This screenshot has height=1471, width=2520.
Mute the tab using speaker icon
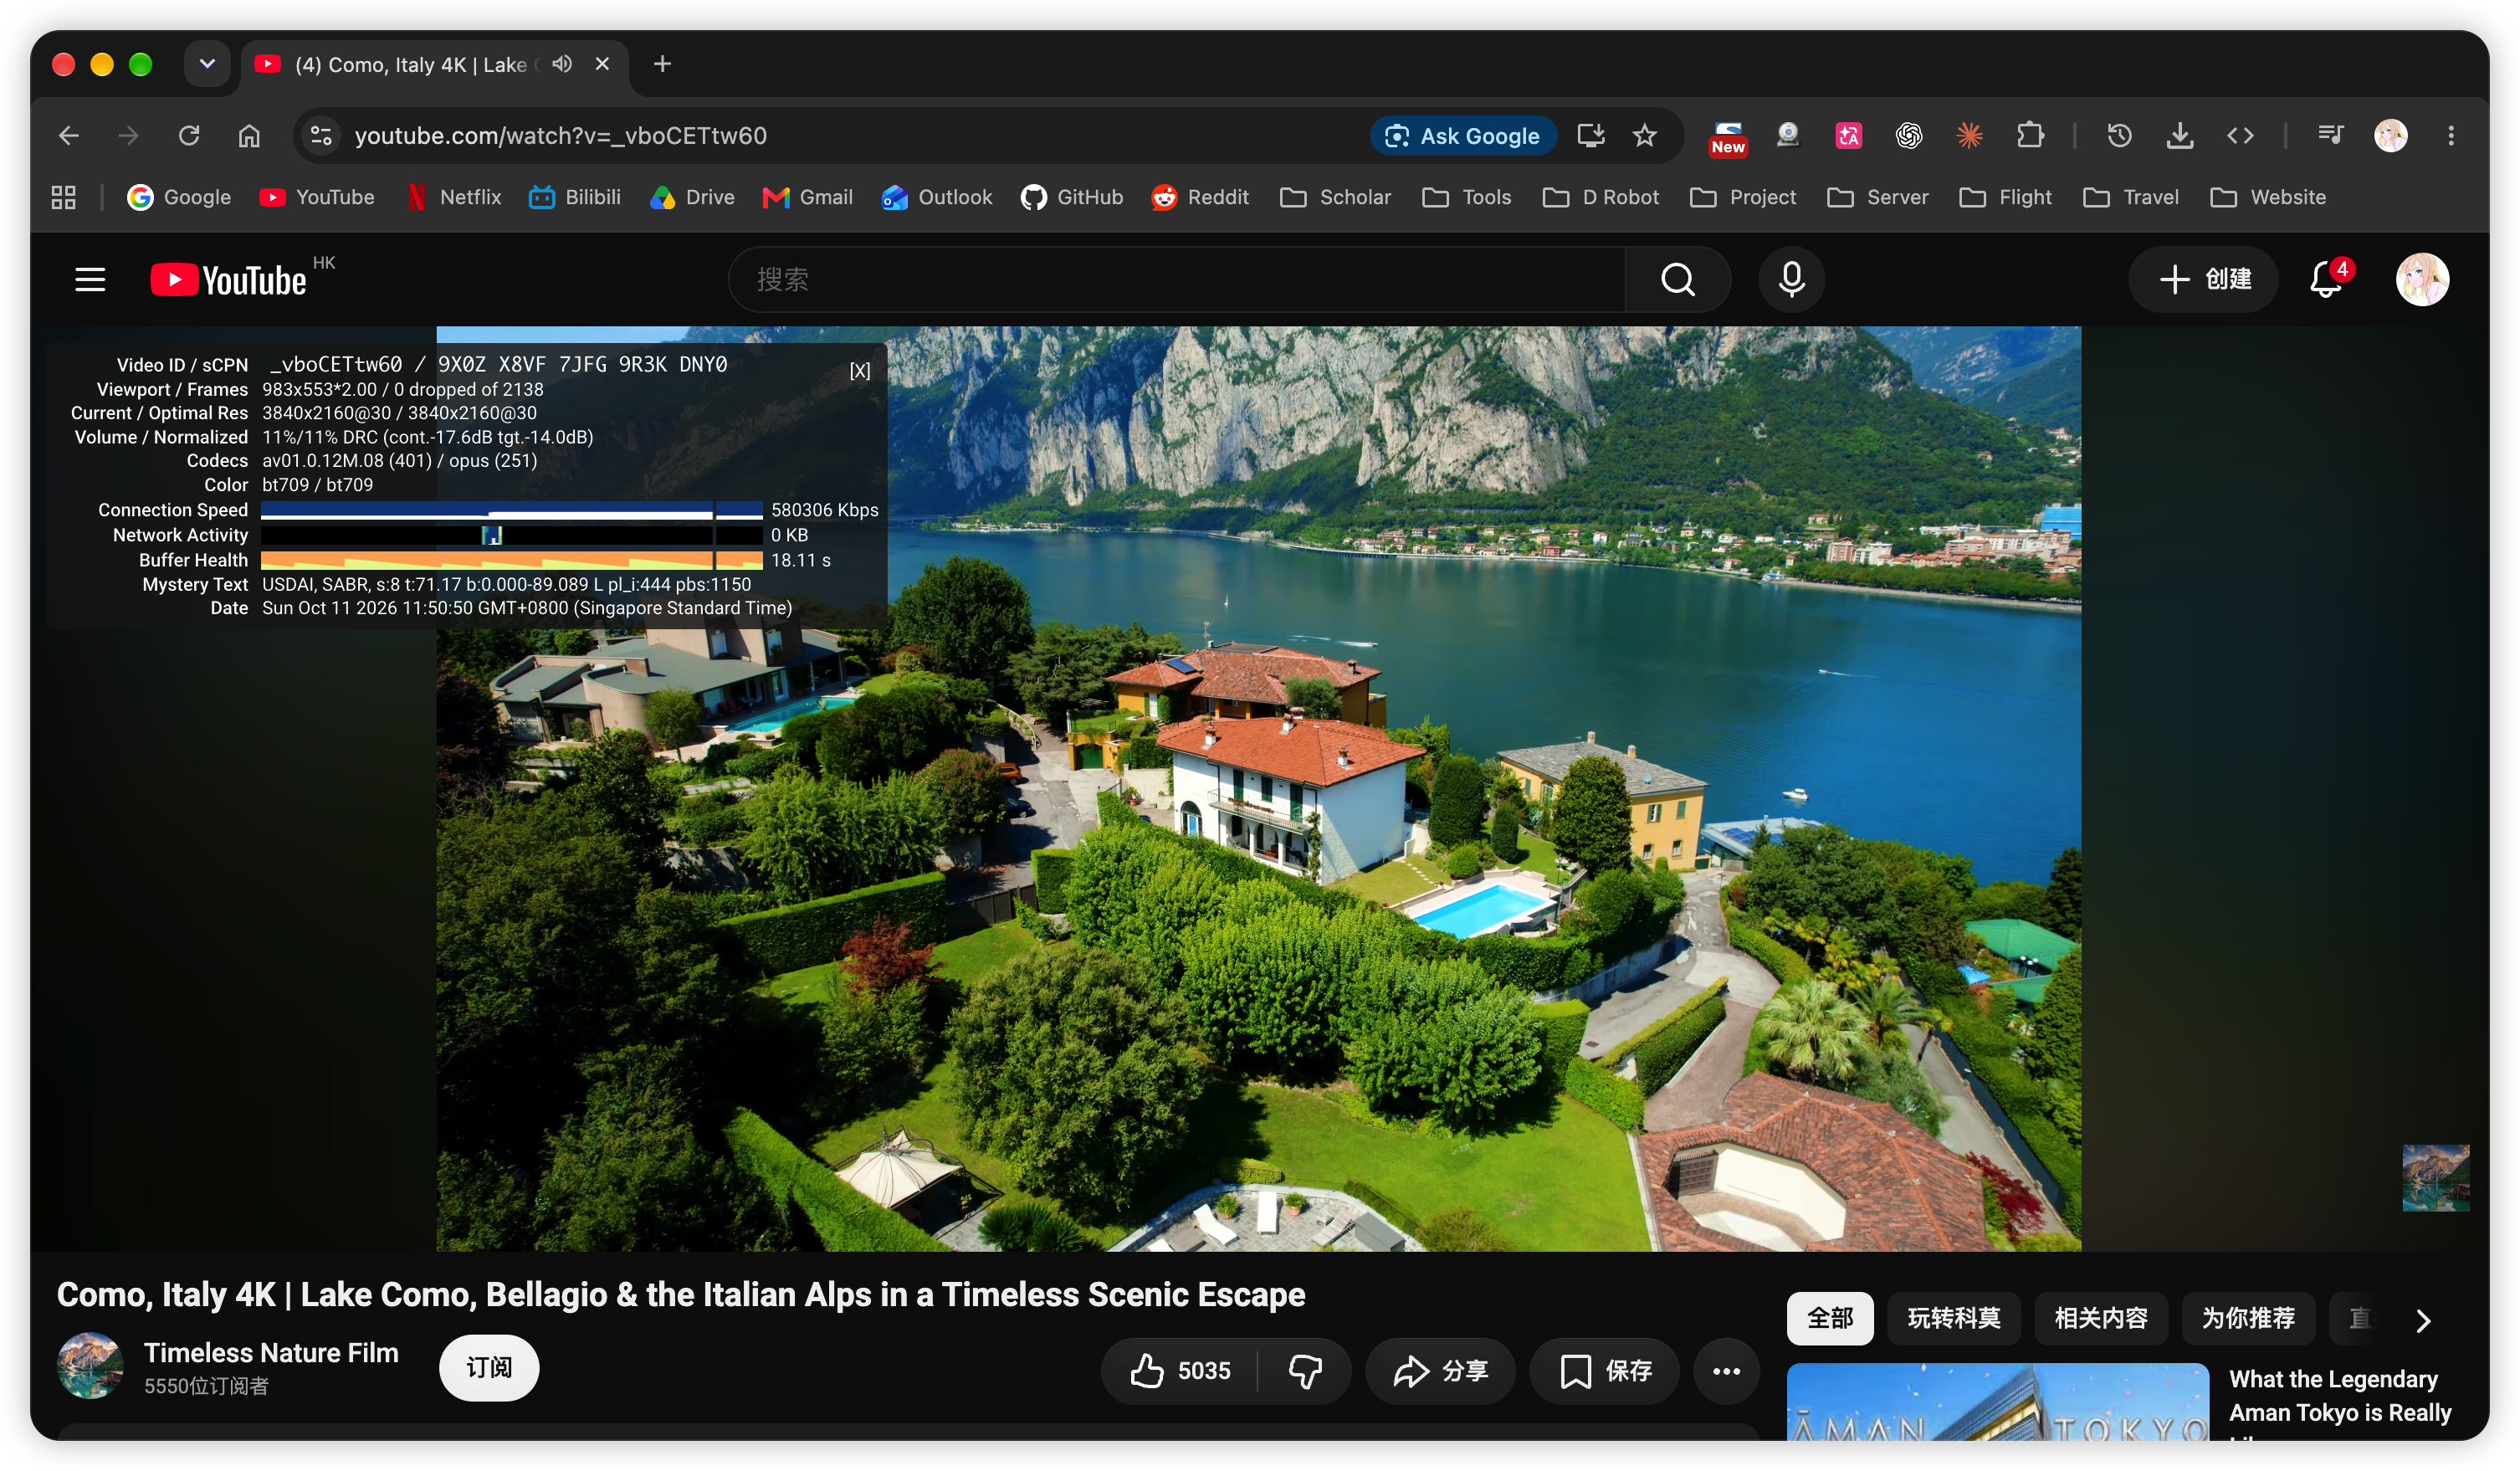(x=562, y=64)
